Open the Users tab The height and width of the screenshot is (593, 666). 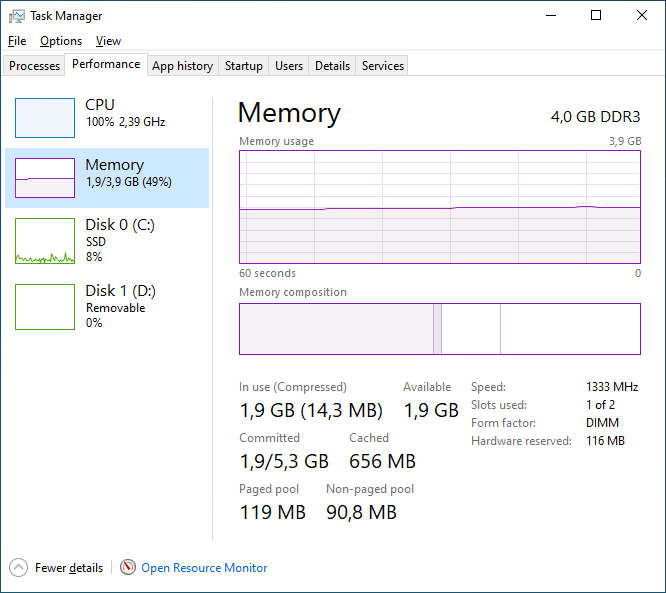tap(289, 66)
